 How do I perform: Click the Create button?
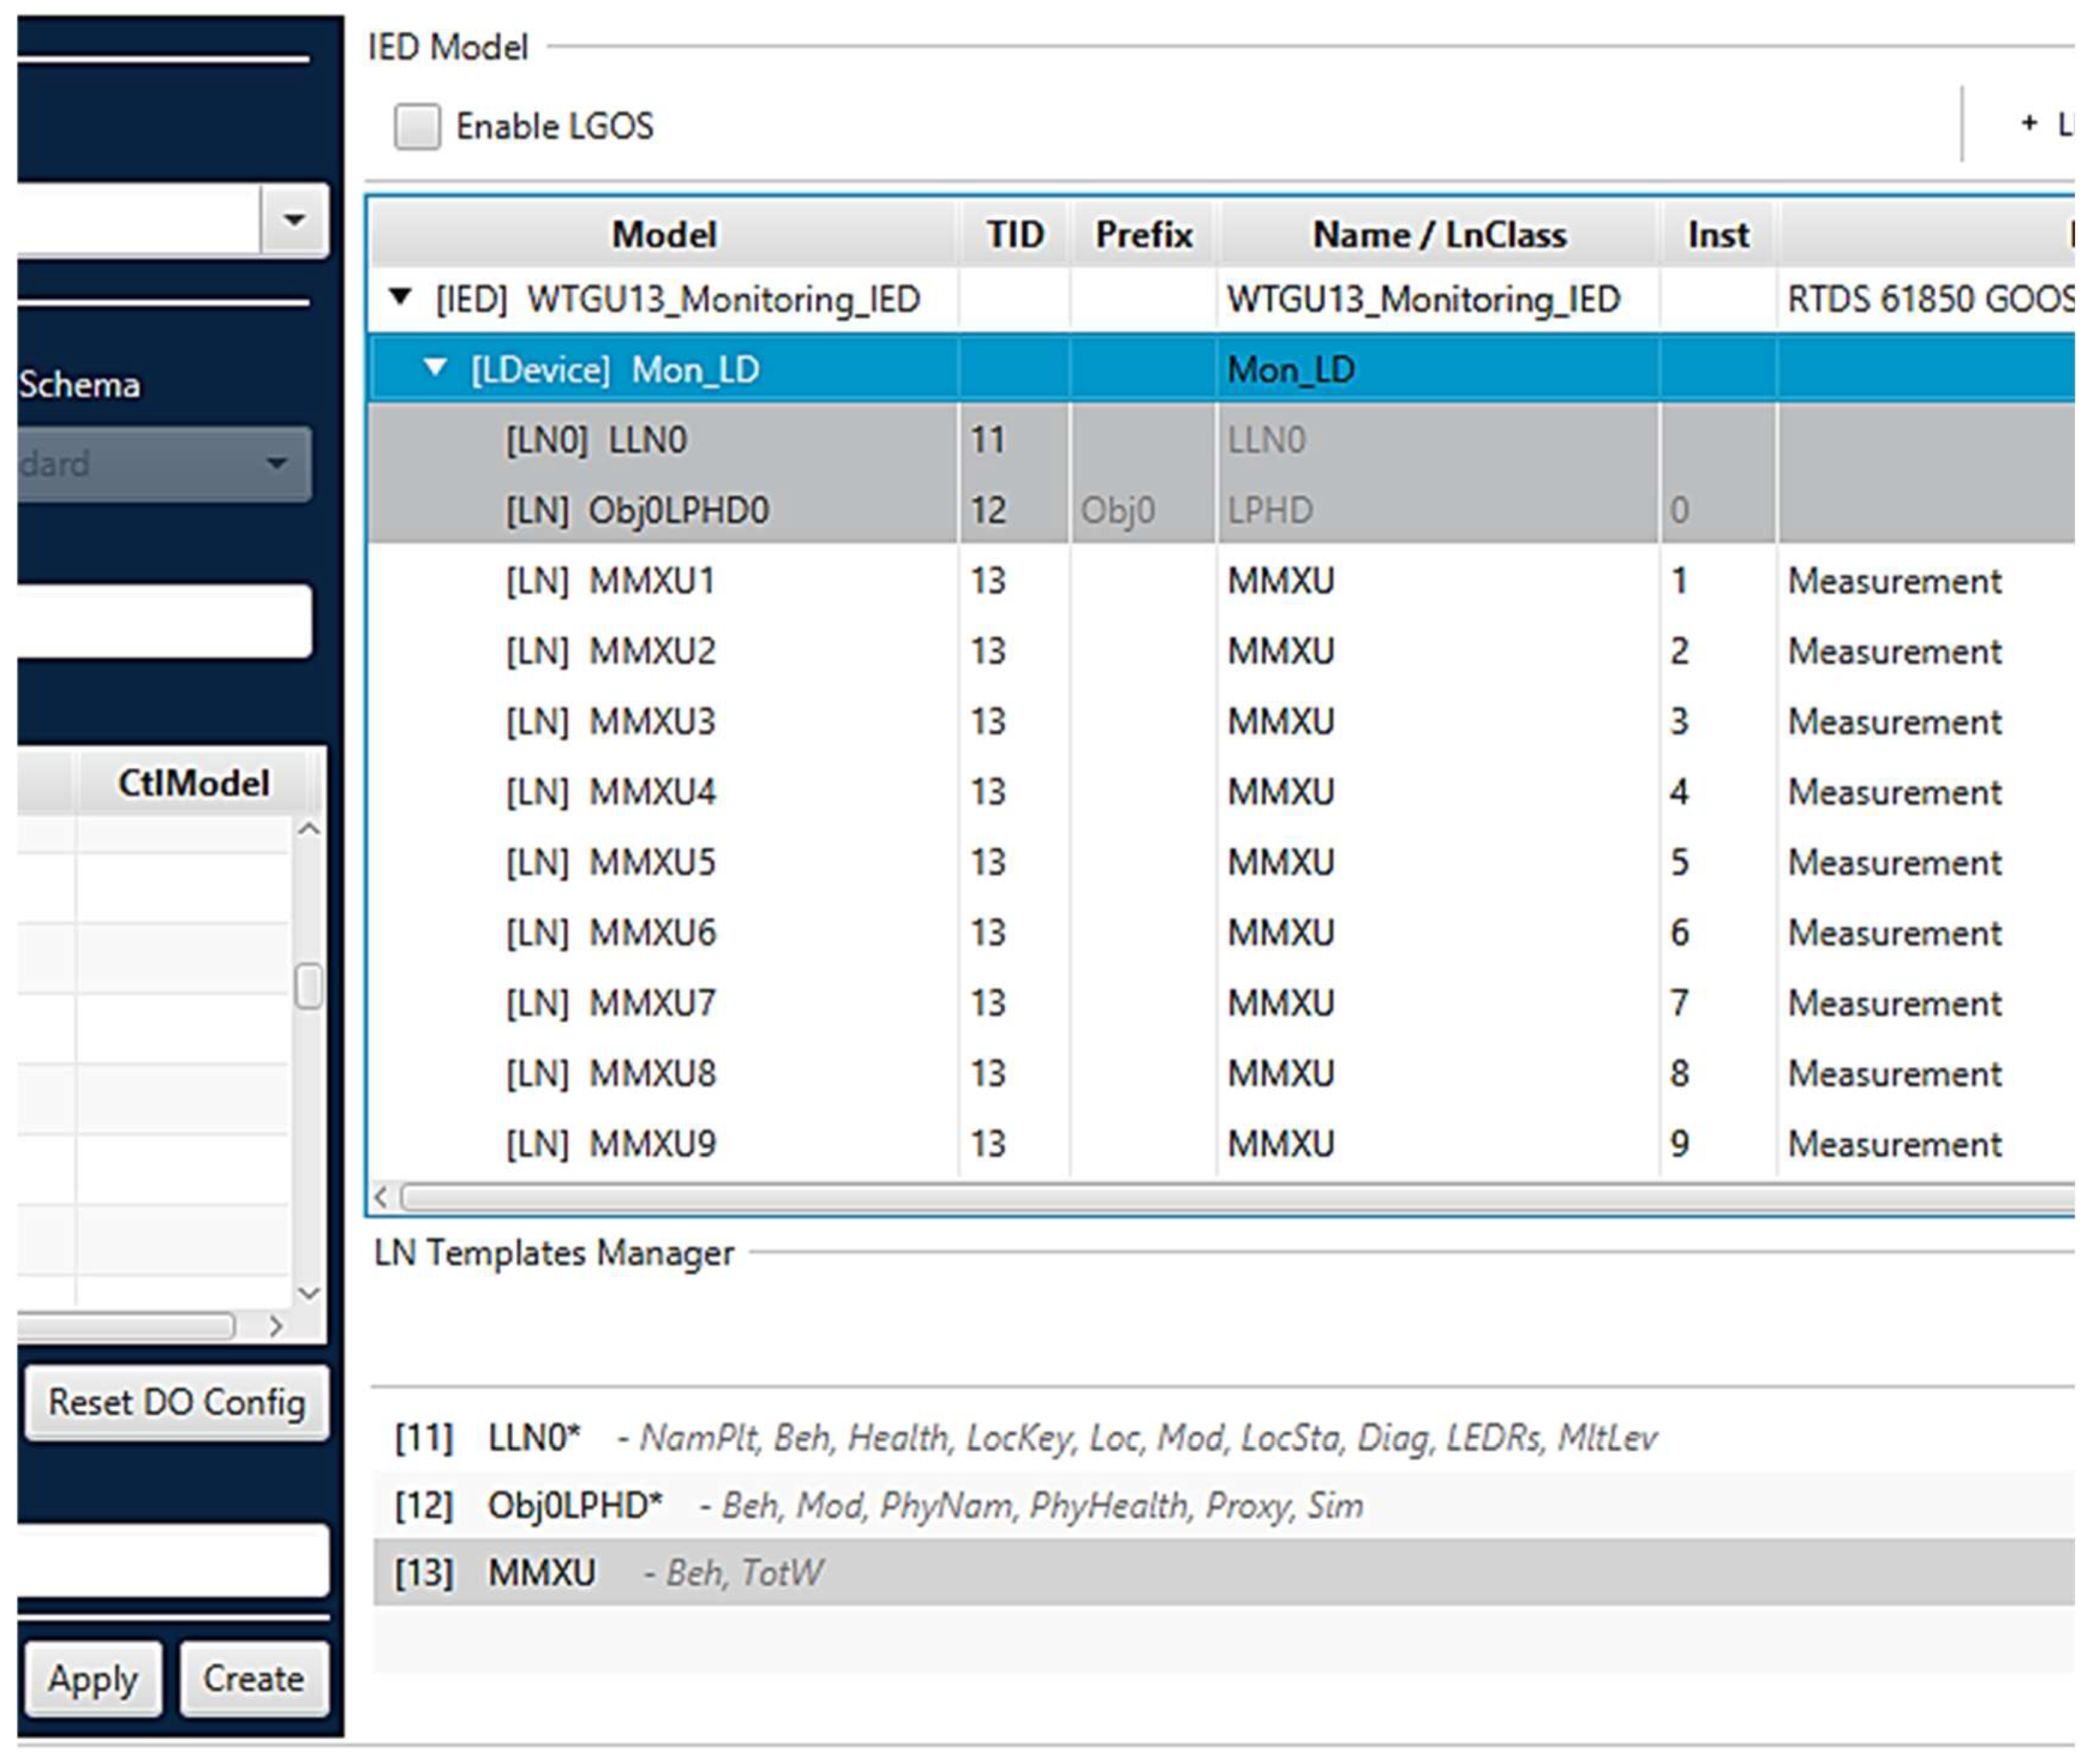253,1679
